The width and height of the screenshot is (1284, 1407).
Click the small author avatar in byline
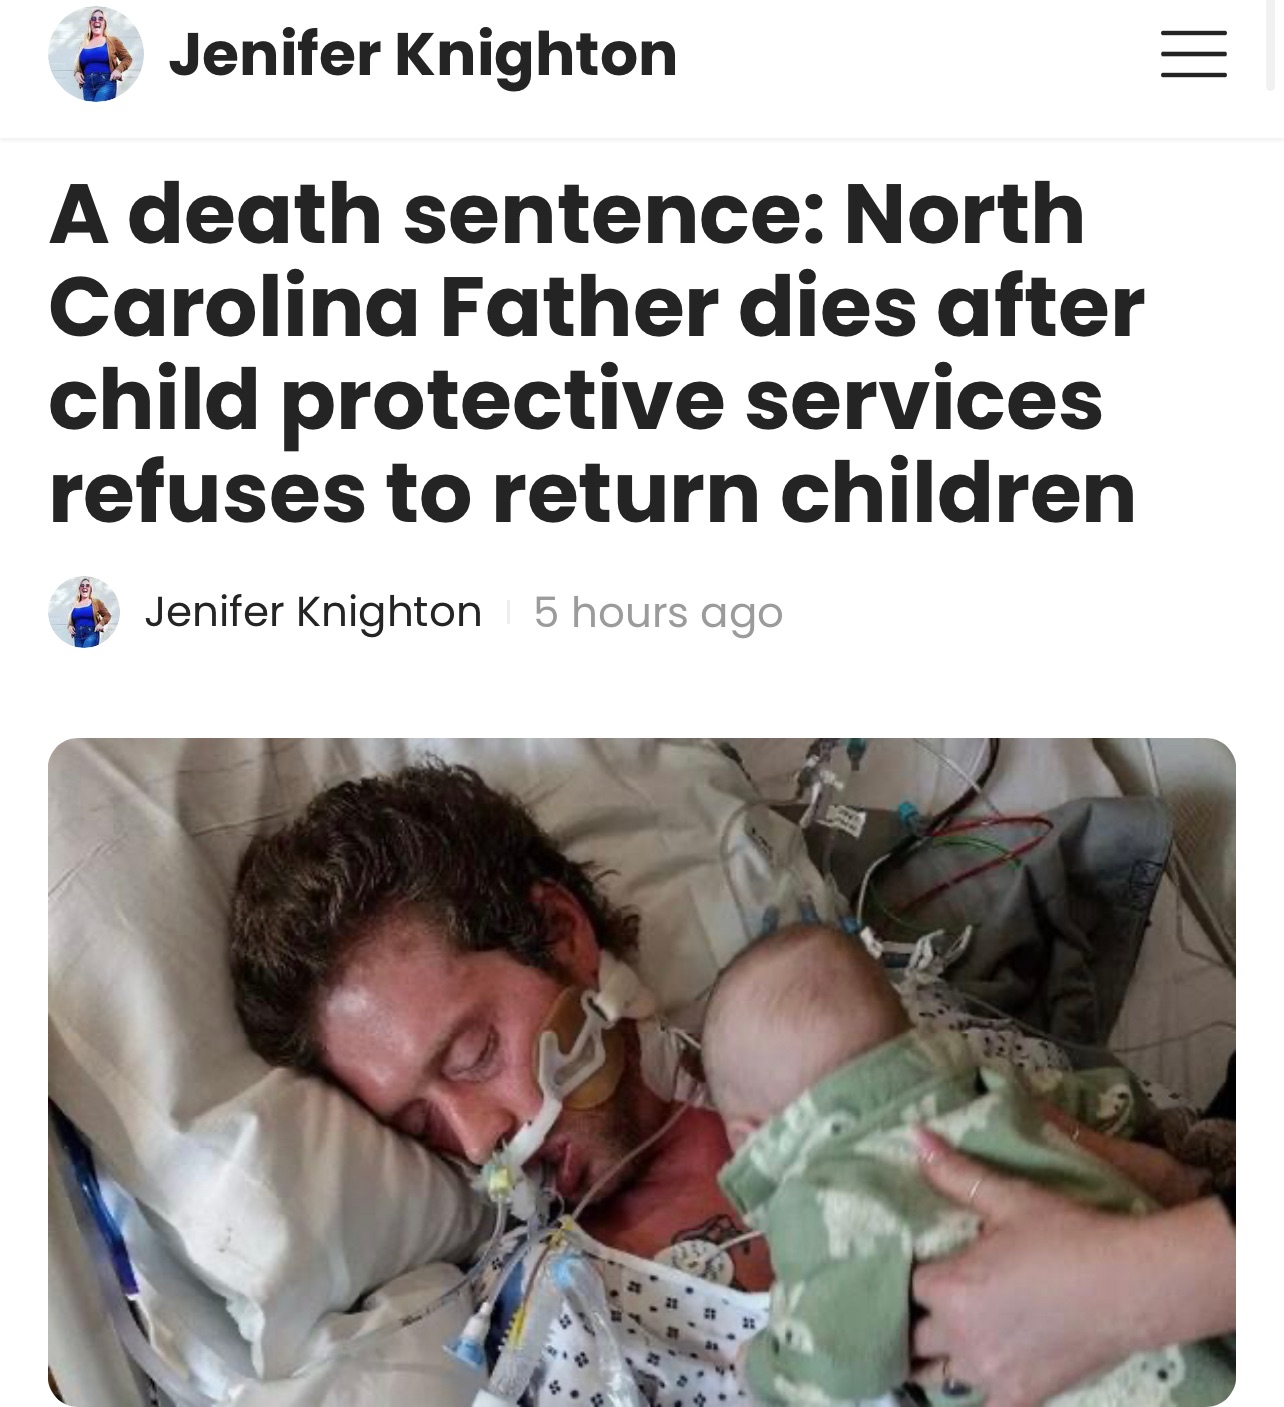[84, 611]
